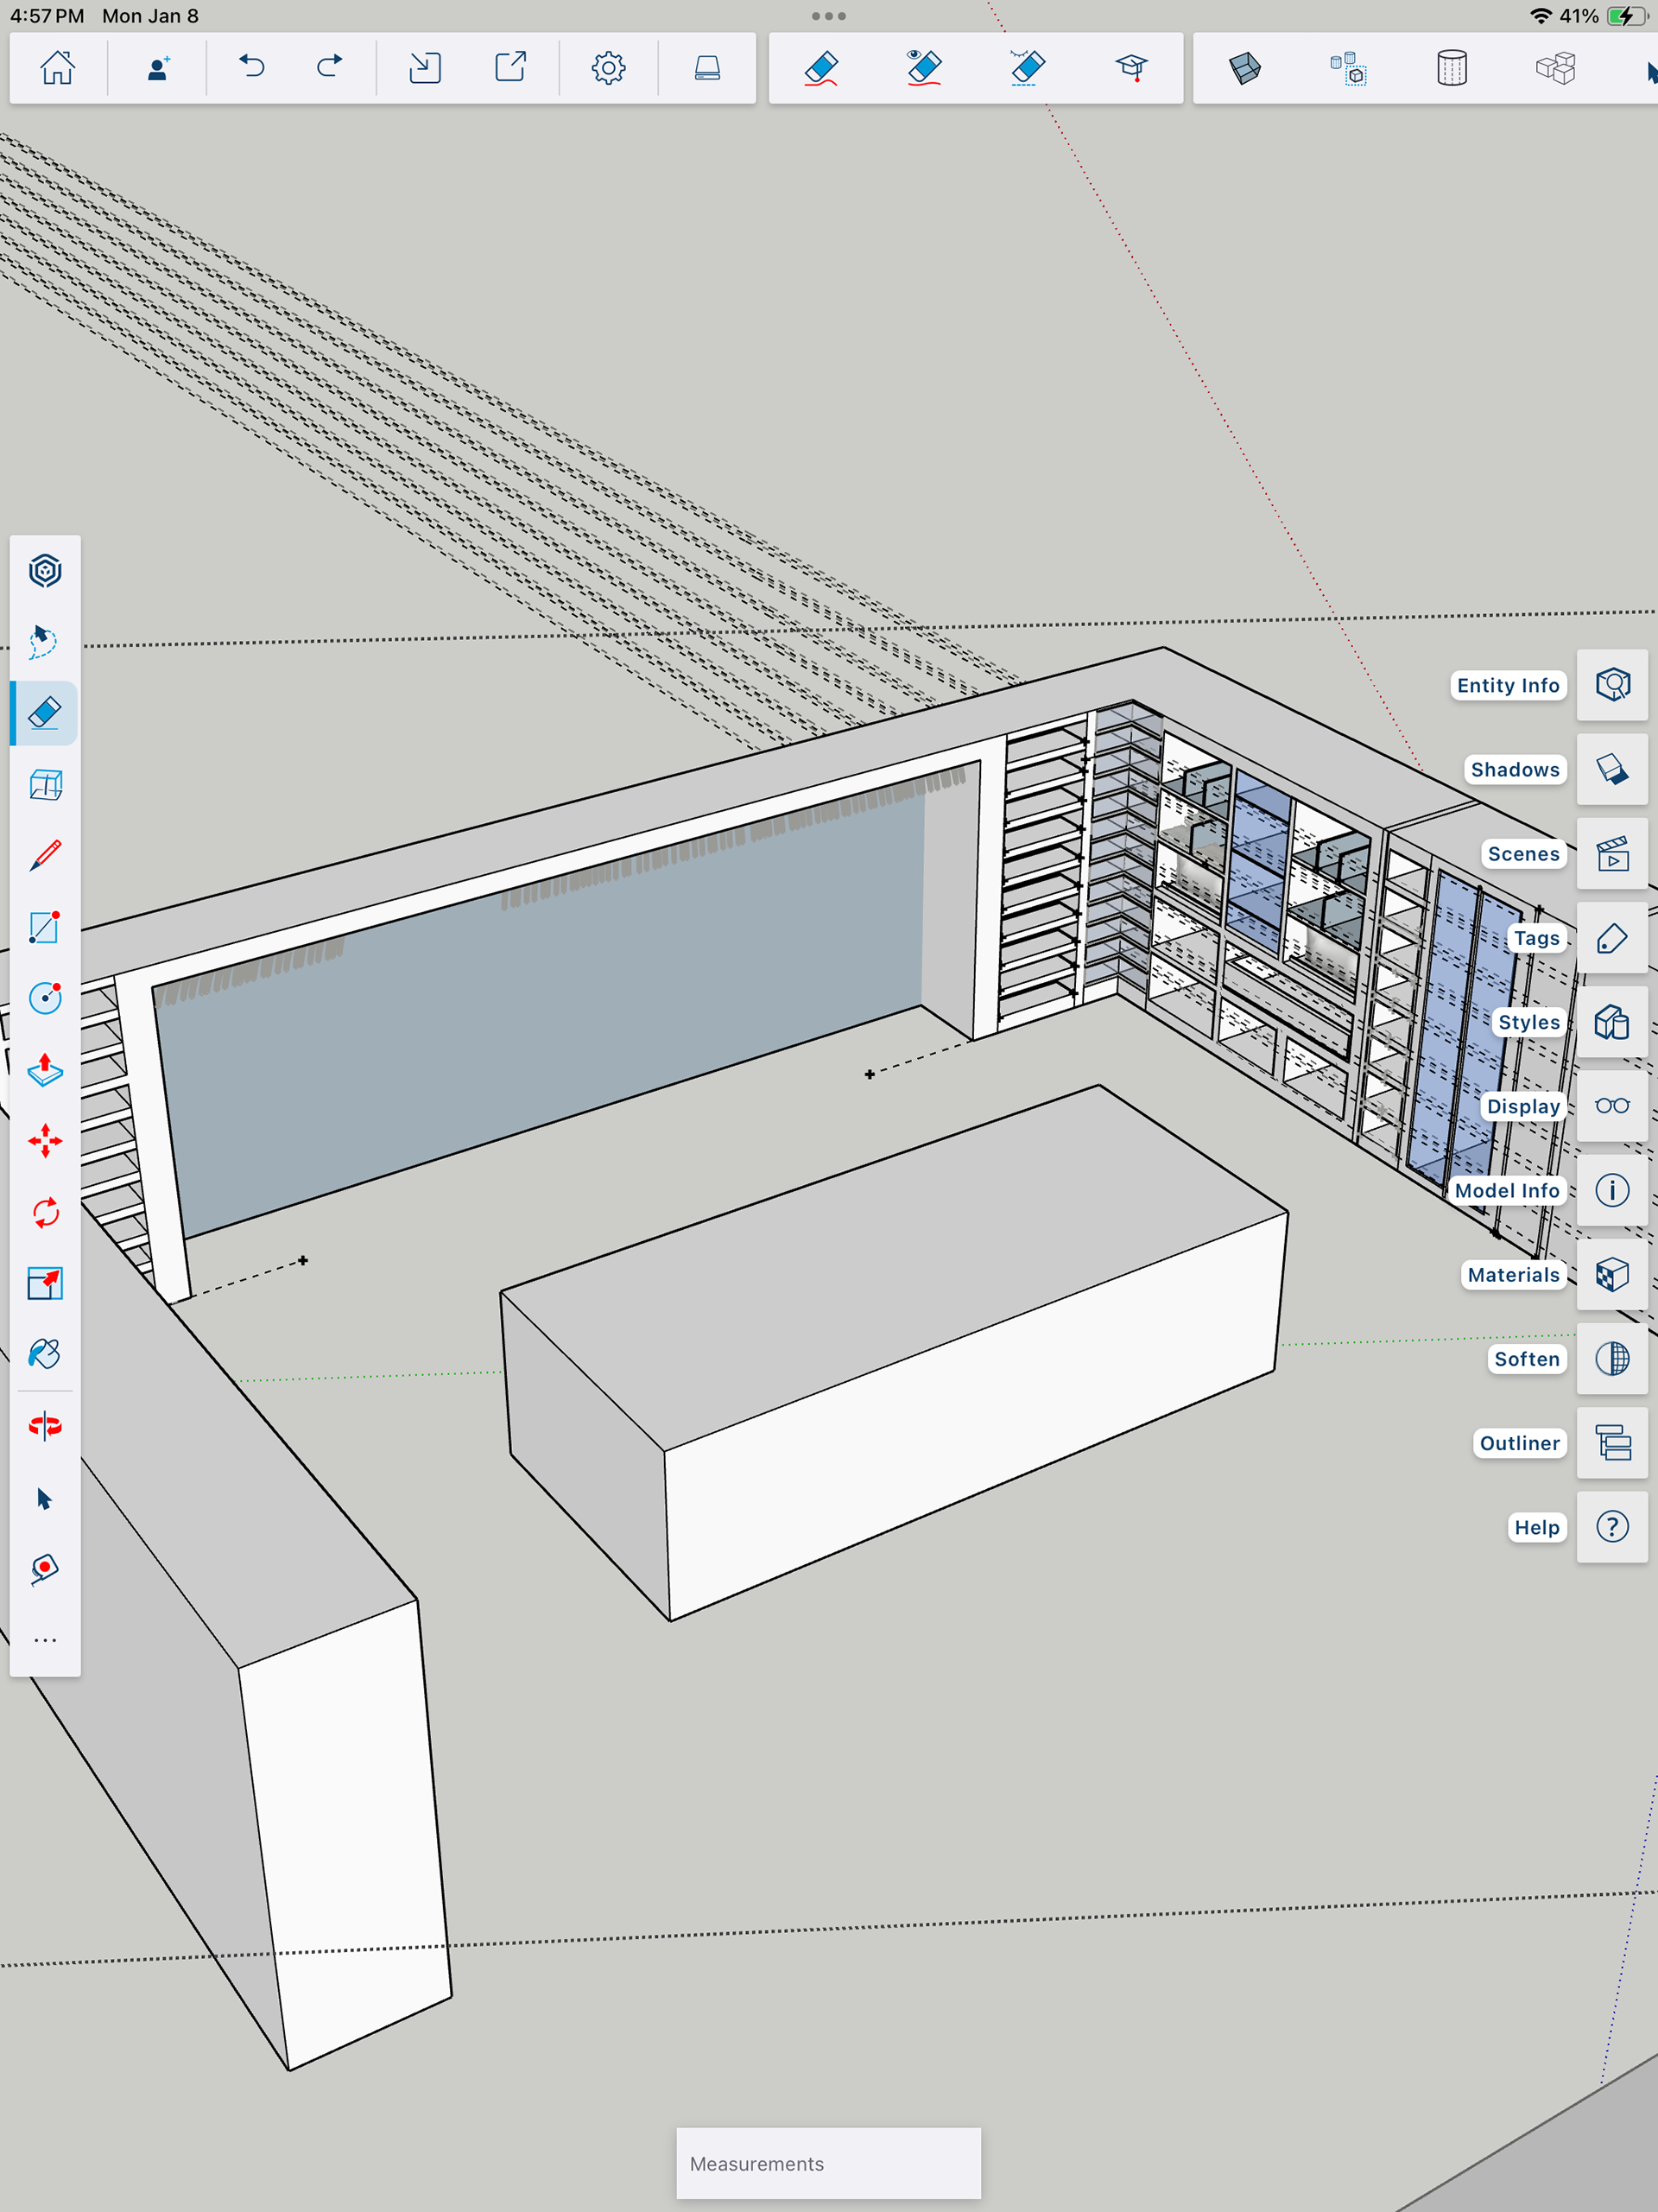
Task: Activate the Move tool
Action: tap(45, 1141)
